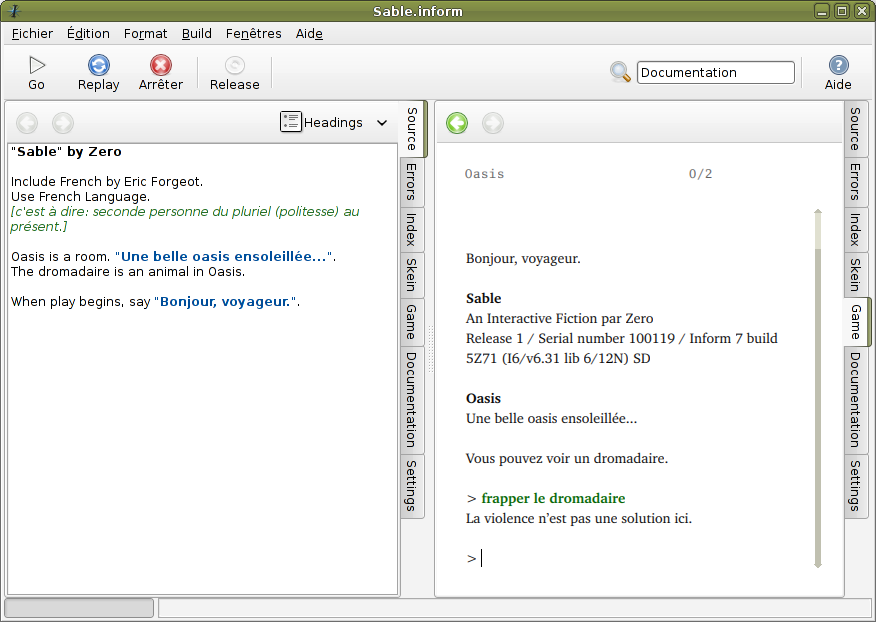
Task: Click the magnifying glass search icon
Action: pos(620,72)
